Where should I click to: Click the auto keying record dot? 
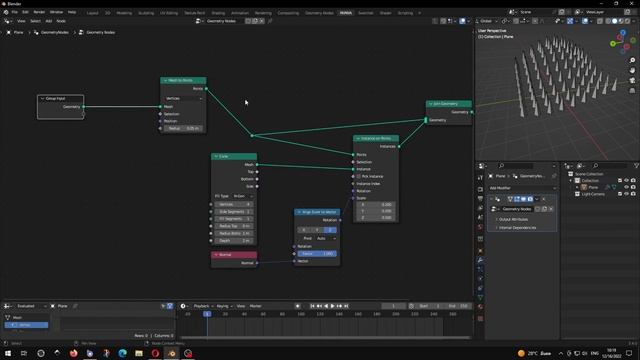click(x=298, y=306)
